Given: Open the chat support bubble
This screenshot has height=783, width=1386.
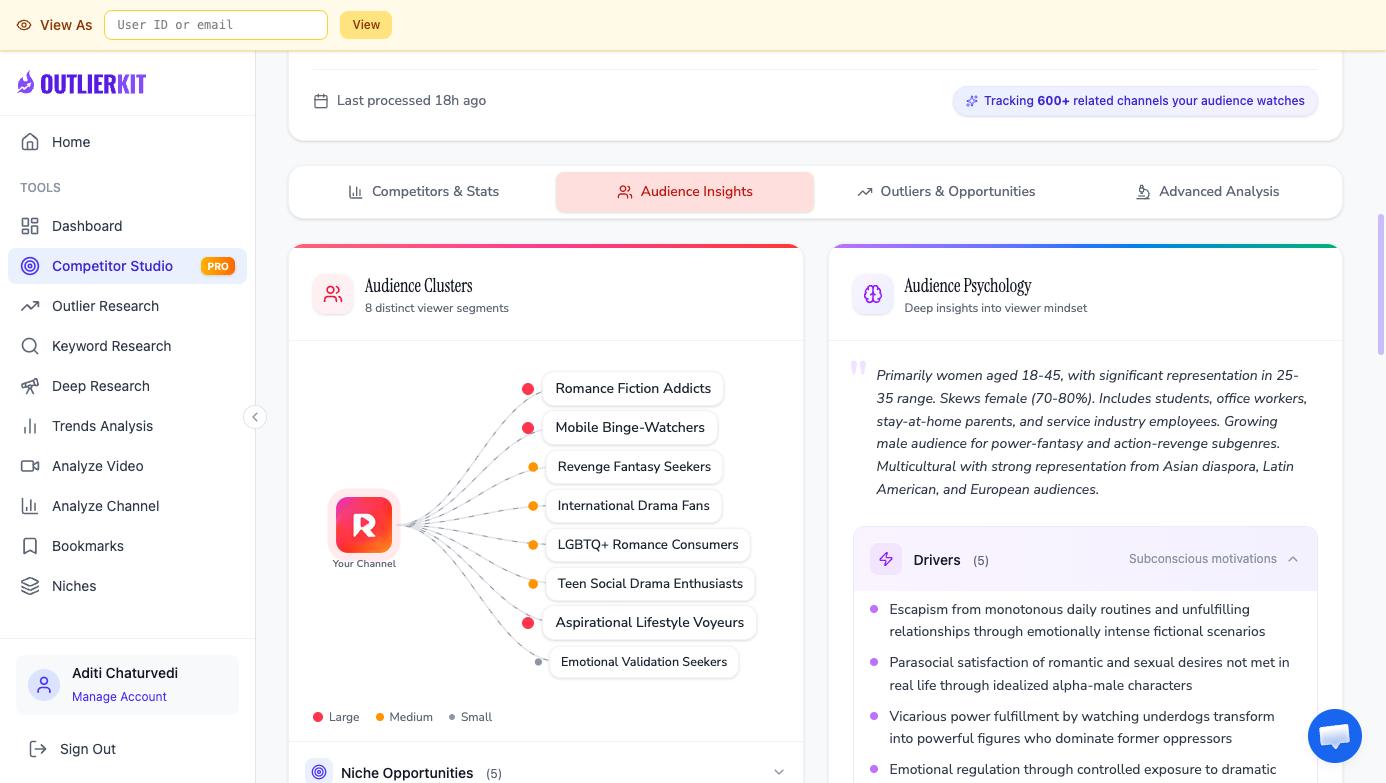Looking at the screenshot, I should click(1334, 736).
